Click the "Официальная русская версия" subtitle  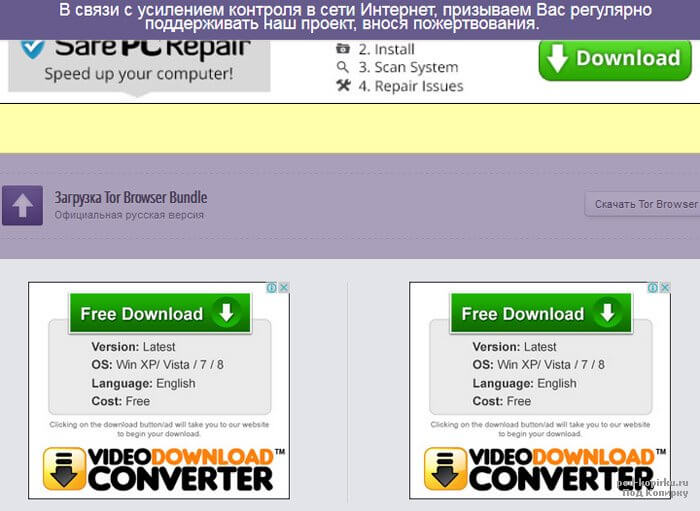click(x=129, y=214)
